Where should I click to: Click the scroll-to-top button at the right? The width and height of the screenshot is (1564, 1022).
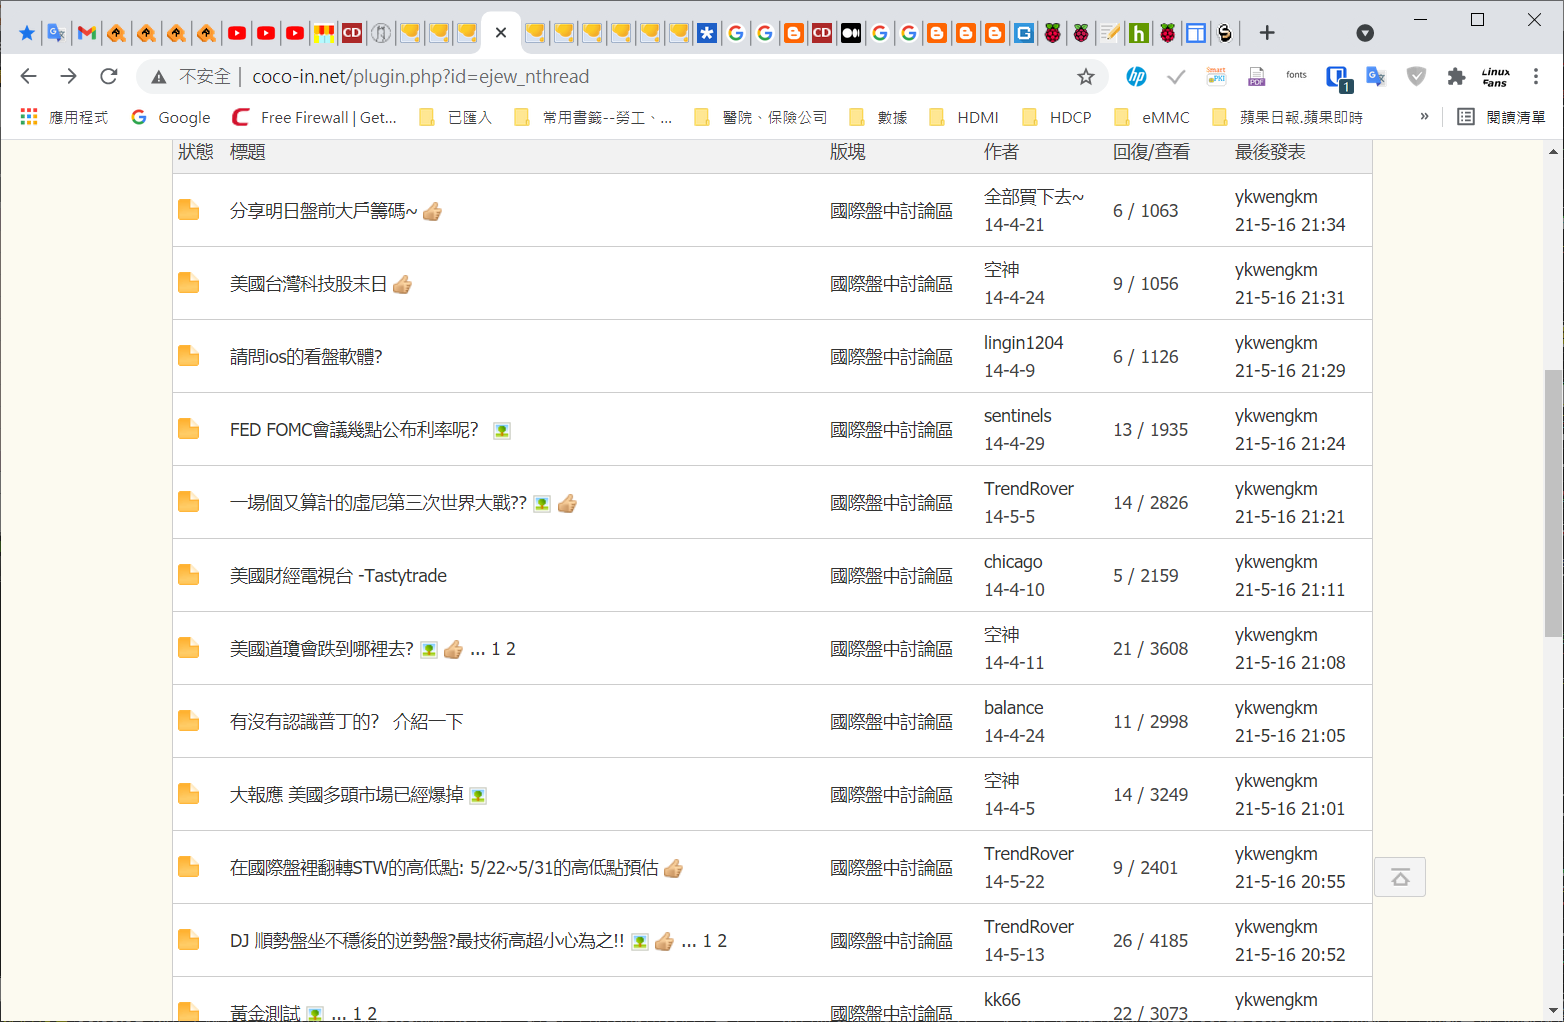[x=1400, y=877]
